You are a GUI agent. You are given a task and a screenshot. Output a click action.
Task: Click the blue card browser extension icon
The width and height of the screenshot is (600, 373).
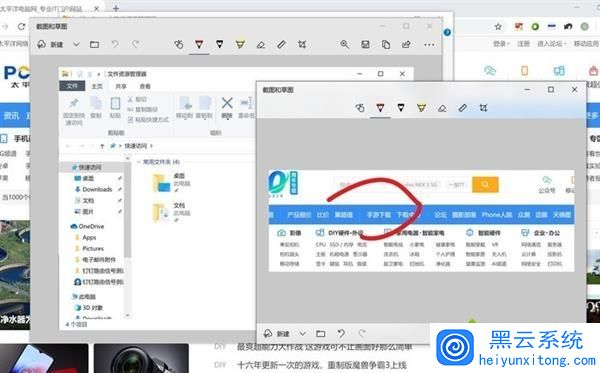[x=551, y=26]
